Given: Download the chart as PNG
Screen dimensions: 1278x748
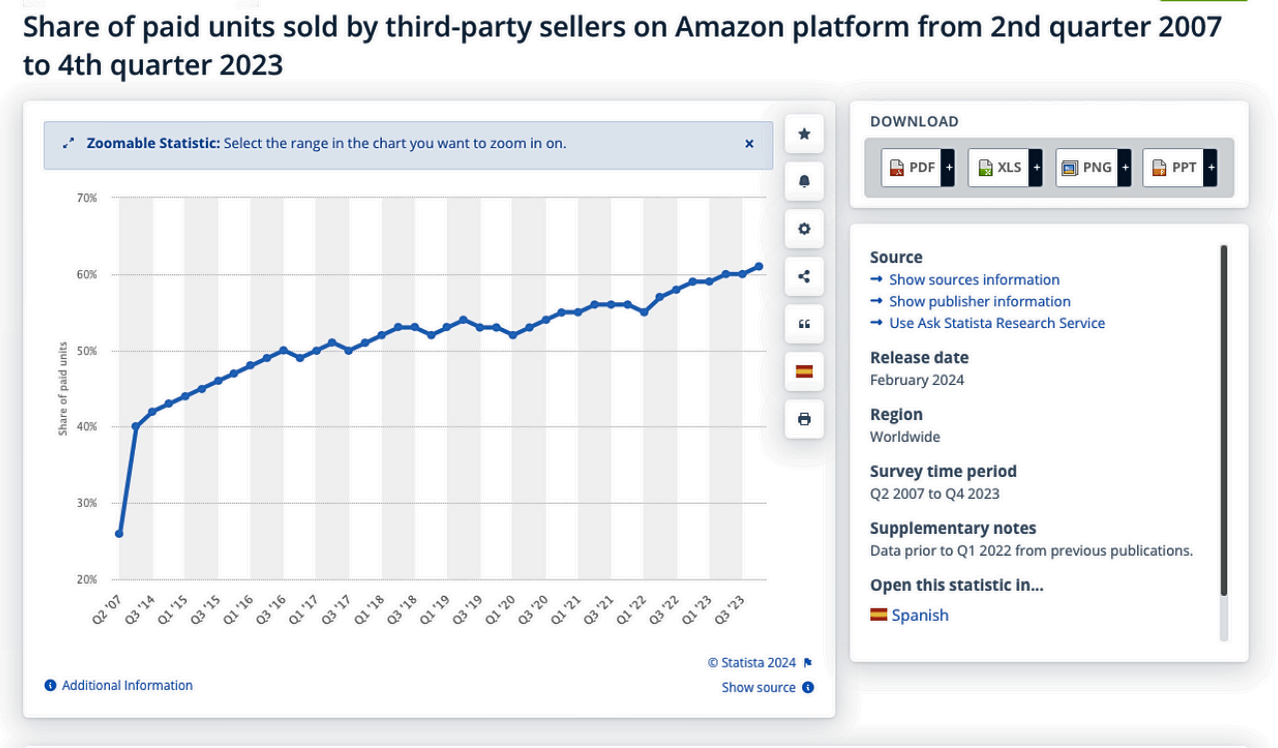Looking at the screenshot, I should (x=1087, y=167).
